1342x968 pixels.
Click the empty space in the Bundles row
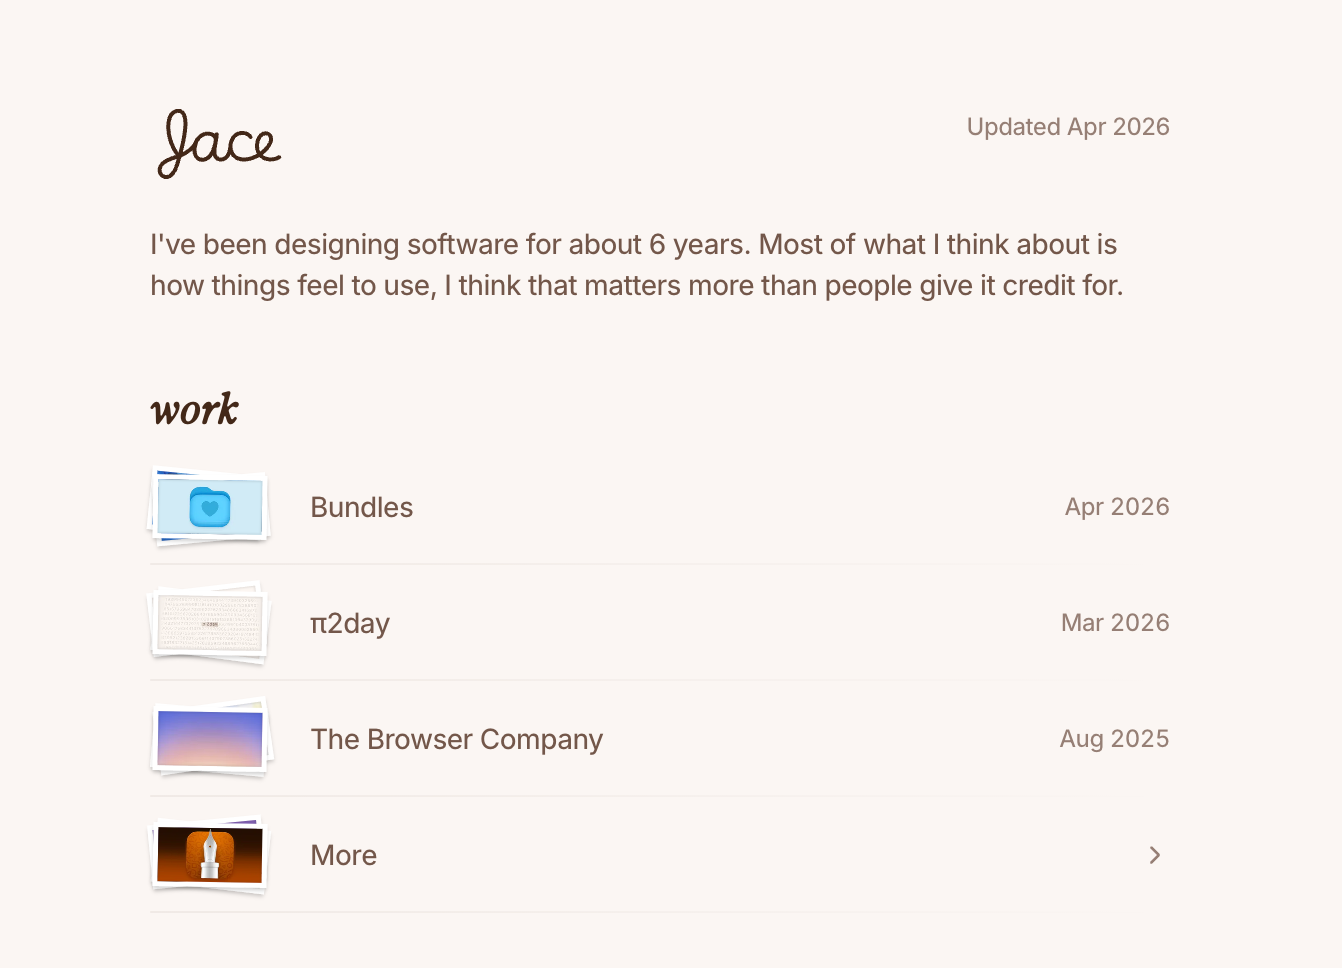pyautogui.click(x=740, y=507)
